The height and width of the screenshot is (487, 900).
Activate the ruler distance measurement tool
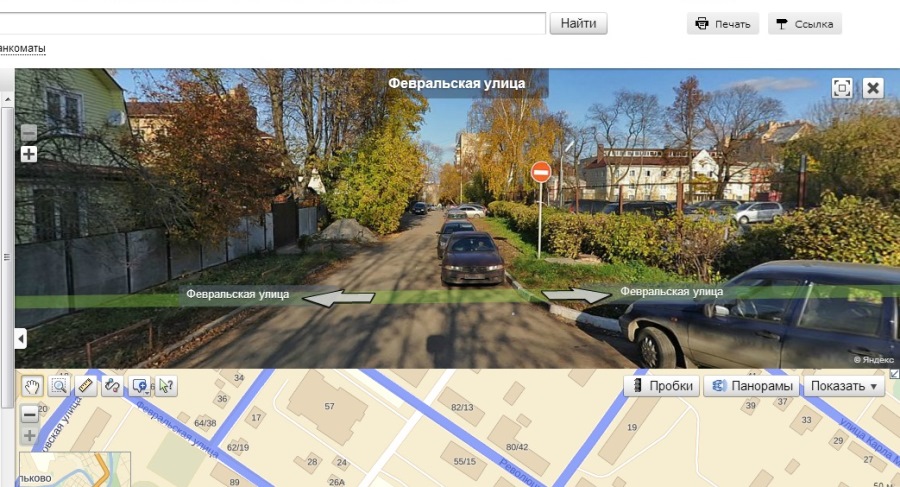[x=86, y=386]
